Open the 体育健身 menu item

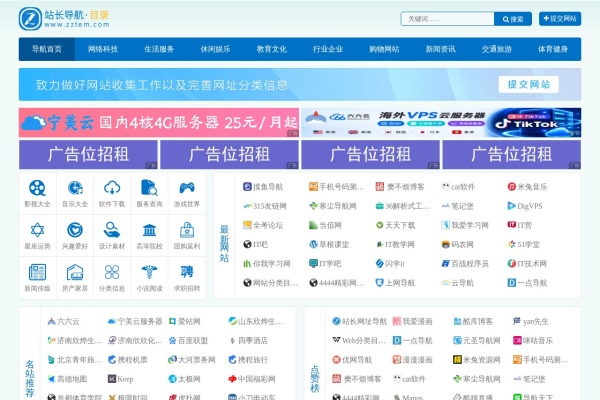pyautogui.click(x=553, y=49)
